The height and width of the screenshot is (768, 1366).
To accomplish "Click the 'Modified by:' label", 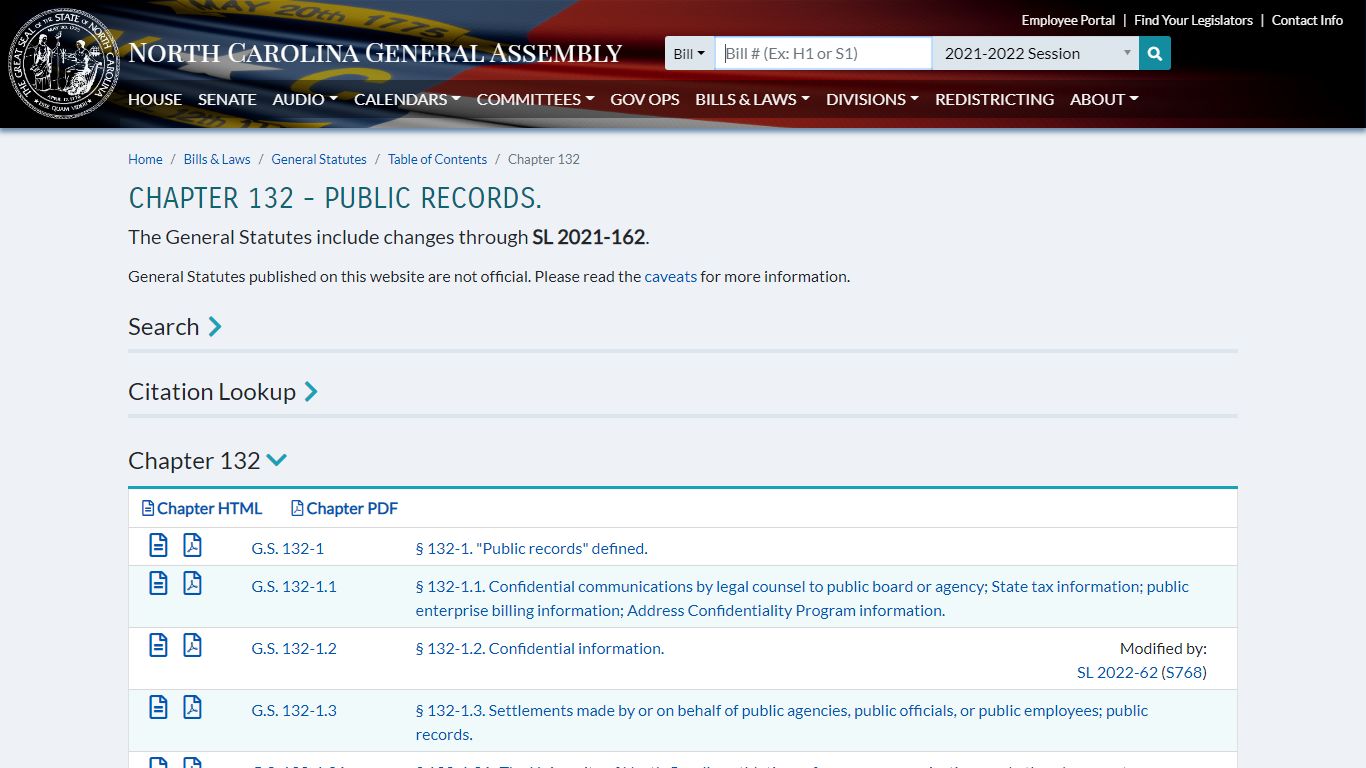I will tap(1163, 648).
